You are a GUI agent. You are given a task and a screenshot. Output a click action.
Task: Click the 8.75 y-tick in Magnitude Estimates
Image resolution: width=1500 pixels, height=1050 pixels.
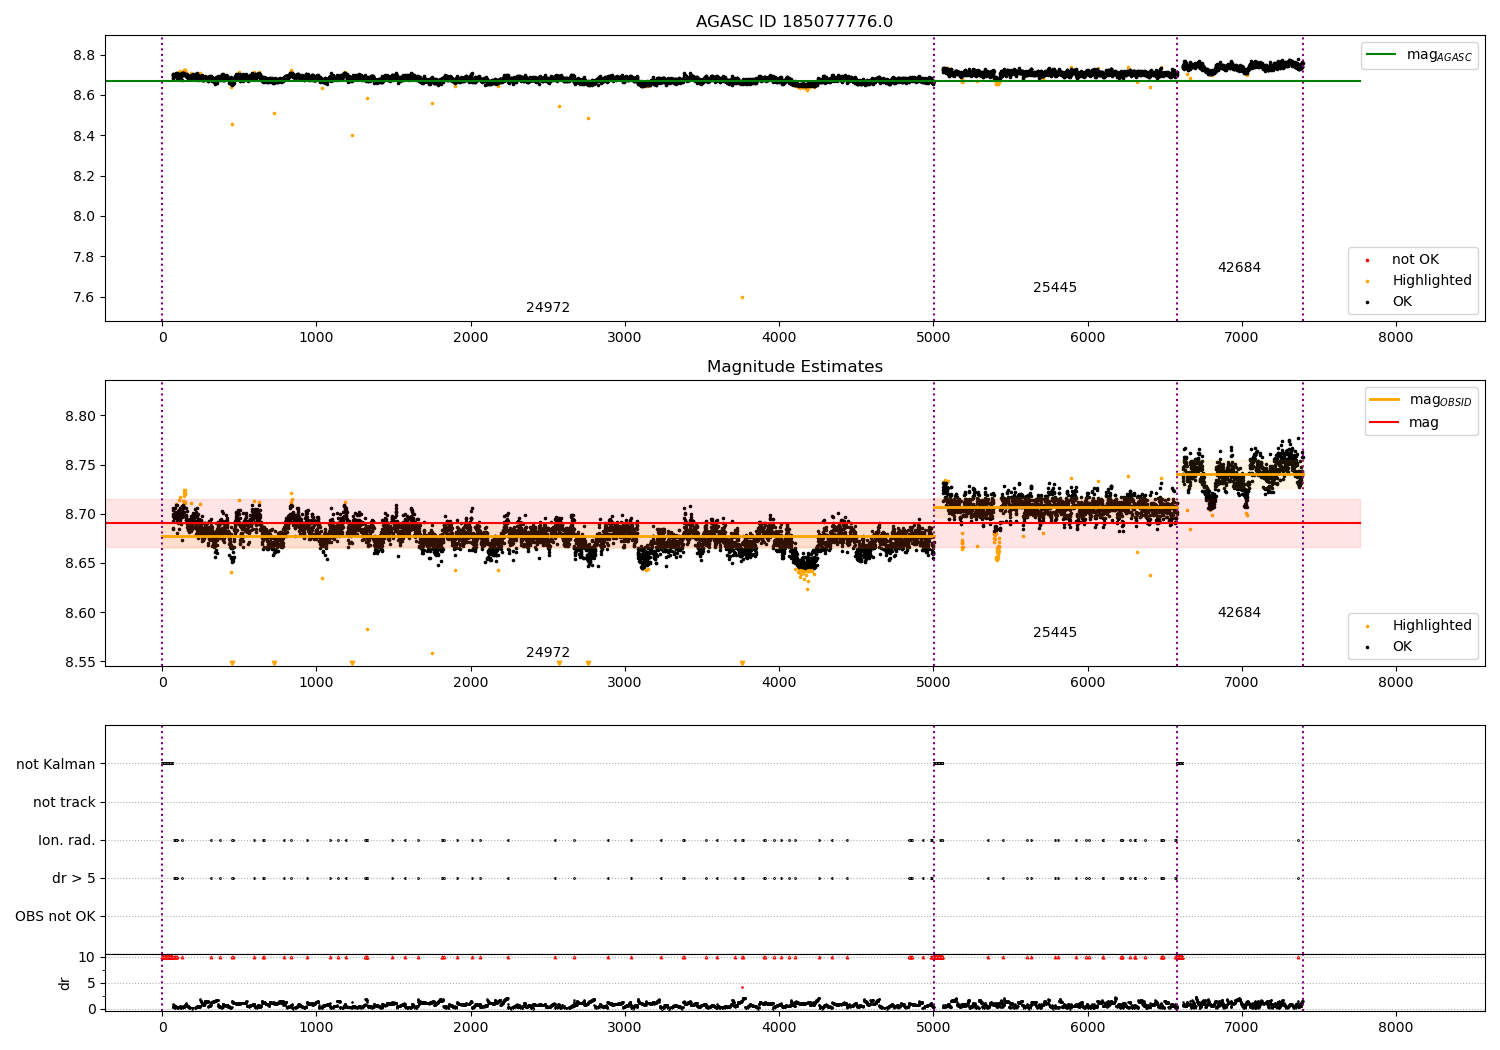tap(80, 466)
